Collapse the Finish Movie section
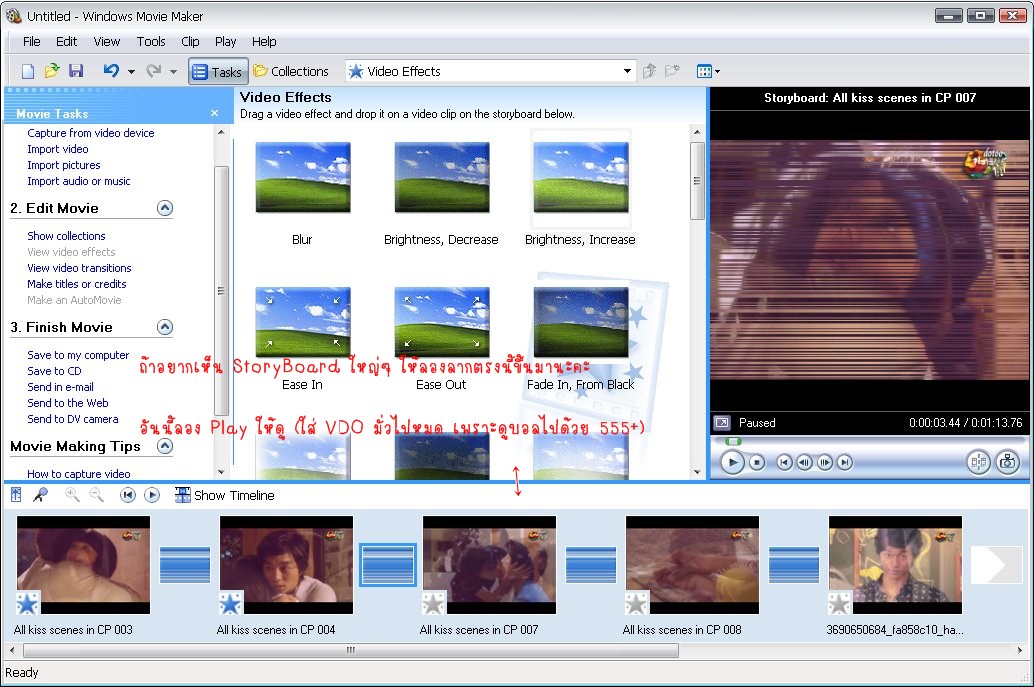The image size is (1034, 687). click(x=165, y=327)
